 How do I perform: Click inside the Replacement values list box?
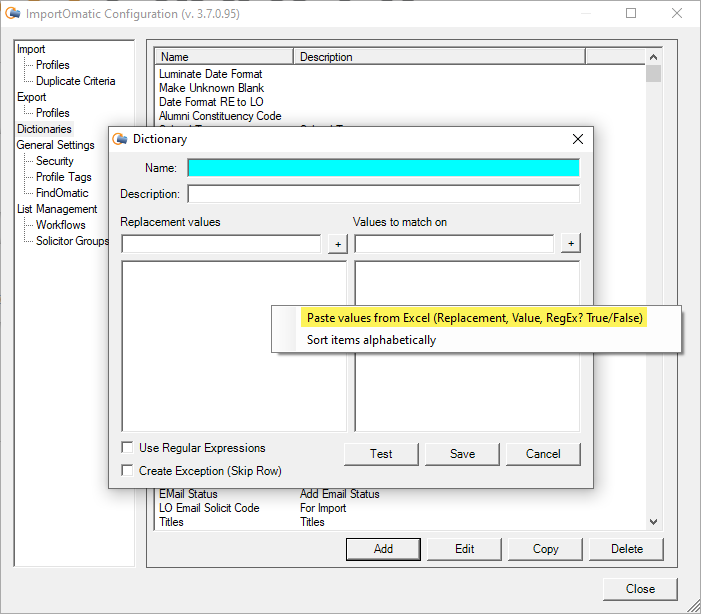tap(234, 346)
